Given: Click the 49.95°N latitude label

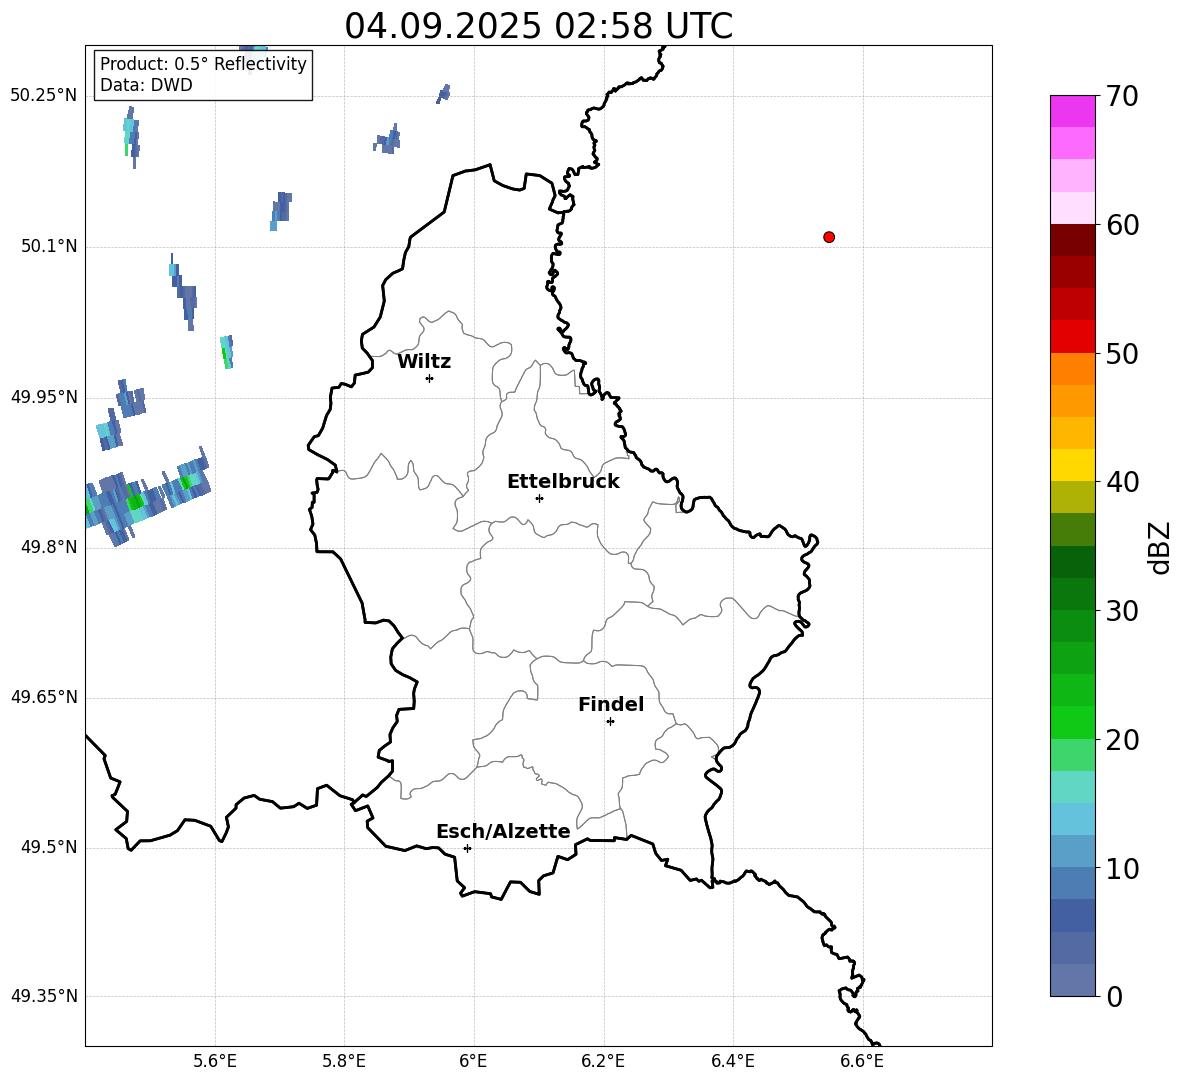Looking at the screenshot, I should pyautogui.click(x=44, y=397).
